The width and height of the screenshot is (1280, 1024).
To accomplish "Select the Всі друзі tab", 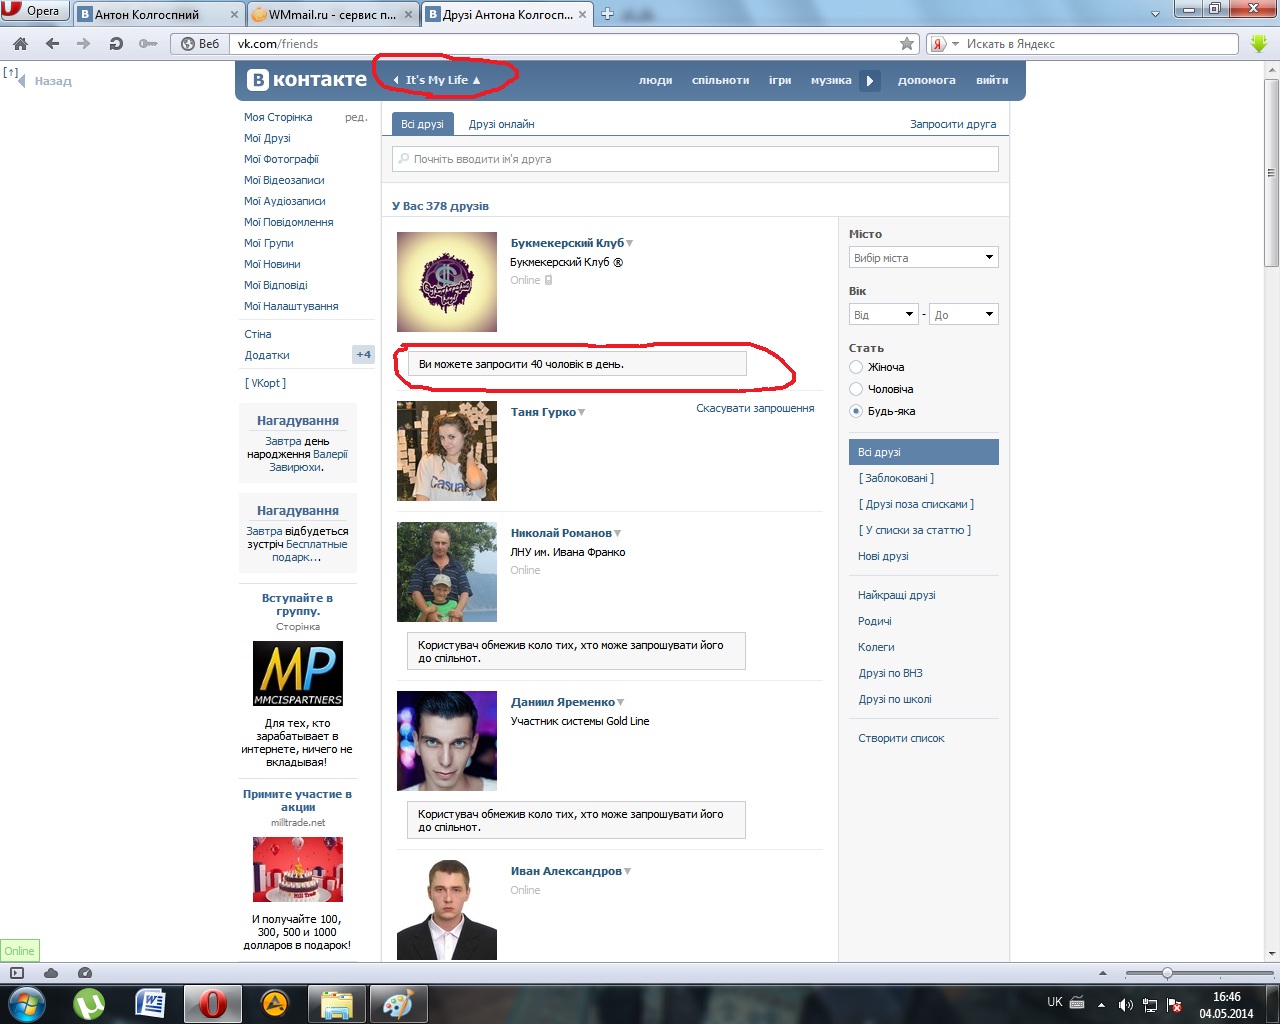I will point(422,124).
